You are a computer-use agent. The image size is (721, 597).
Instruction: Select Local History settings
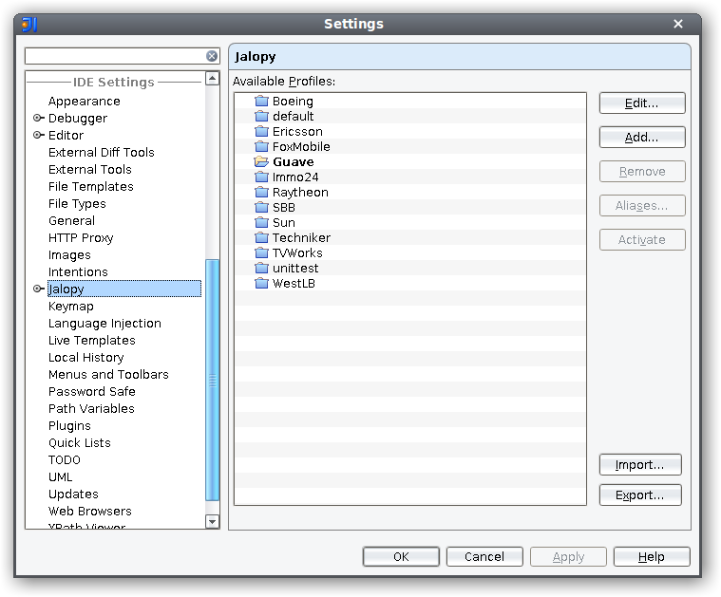[86, 357]
